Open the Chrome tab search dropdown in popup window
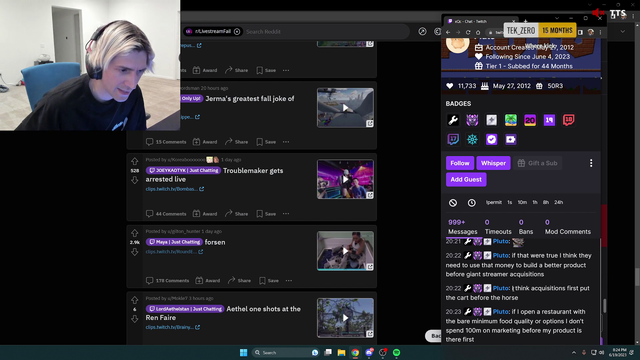Viewport: 640px width, 360px height. [x=557, y=18]
